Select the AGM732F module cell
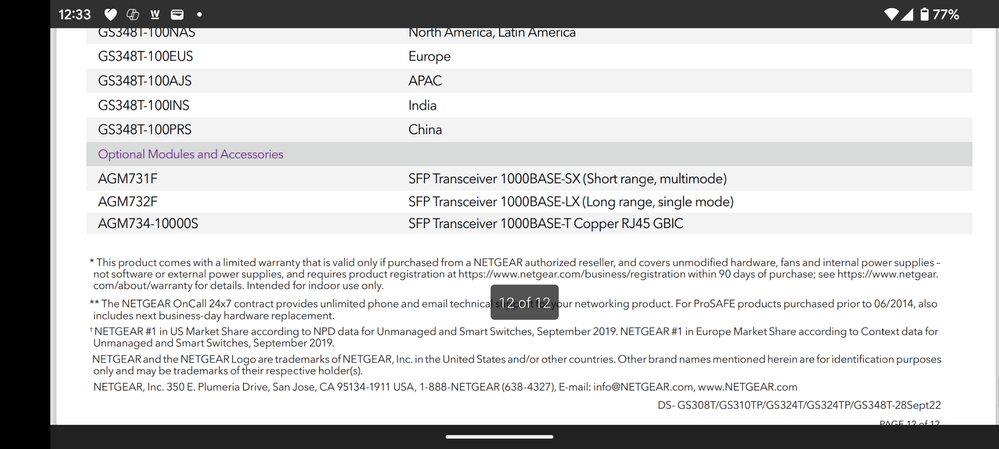This screenshot has height=449, width=999. (127, 202)
